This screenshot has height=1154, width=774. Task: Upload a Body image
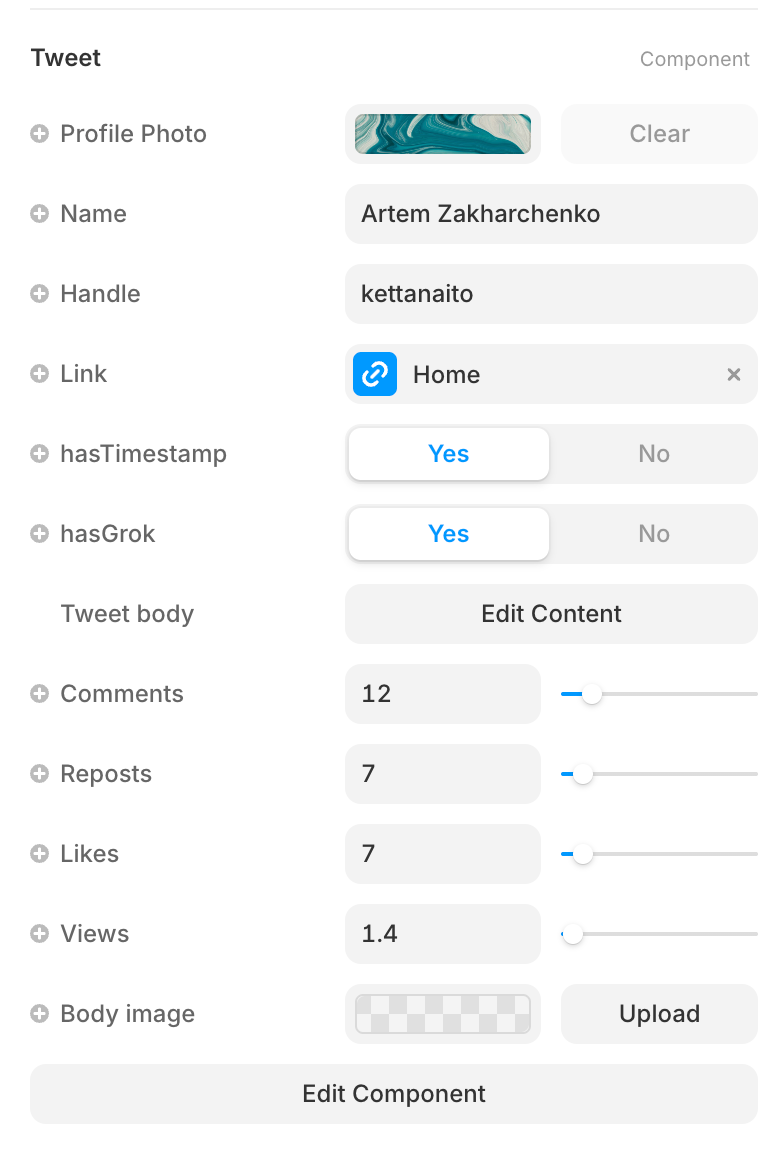pos(659,1013)
